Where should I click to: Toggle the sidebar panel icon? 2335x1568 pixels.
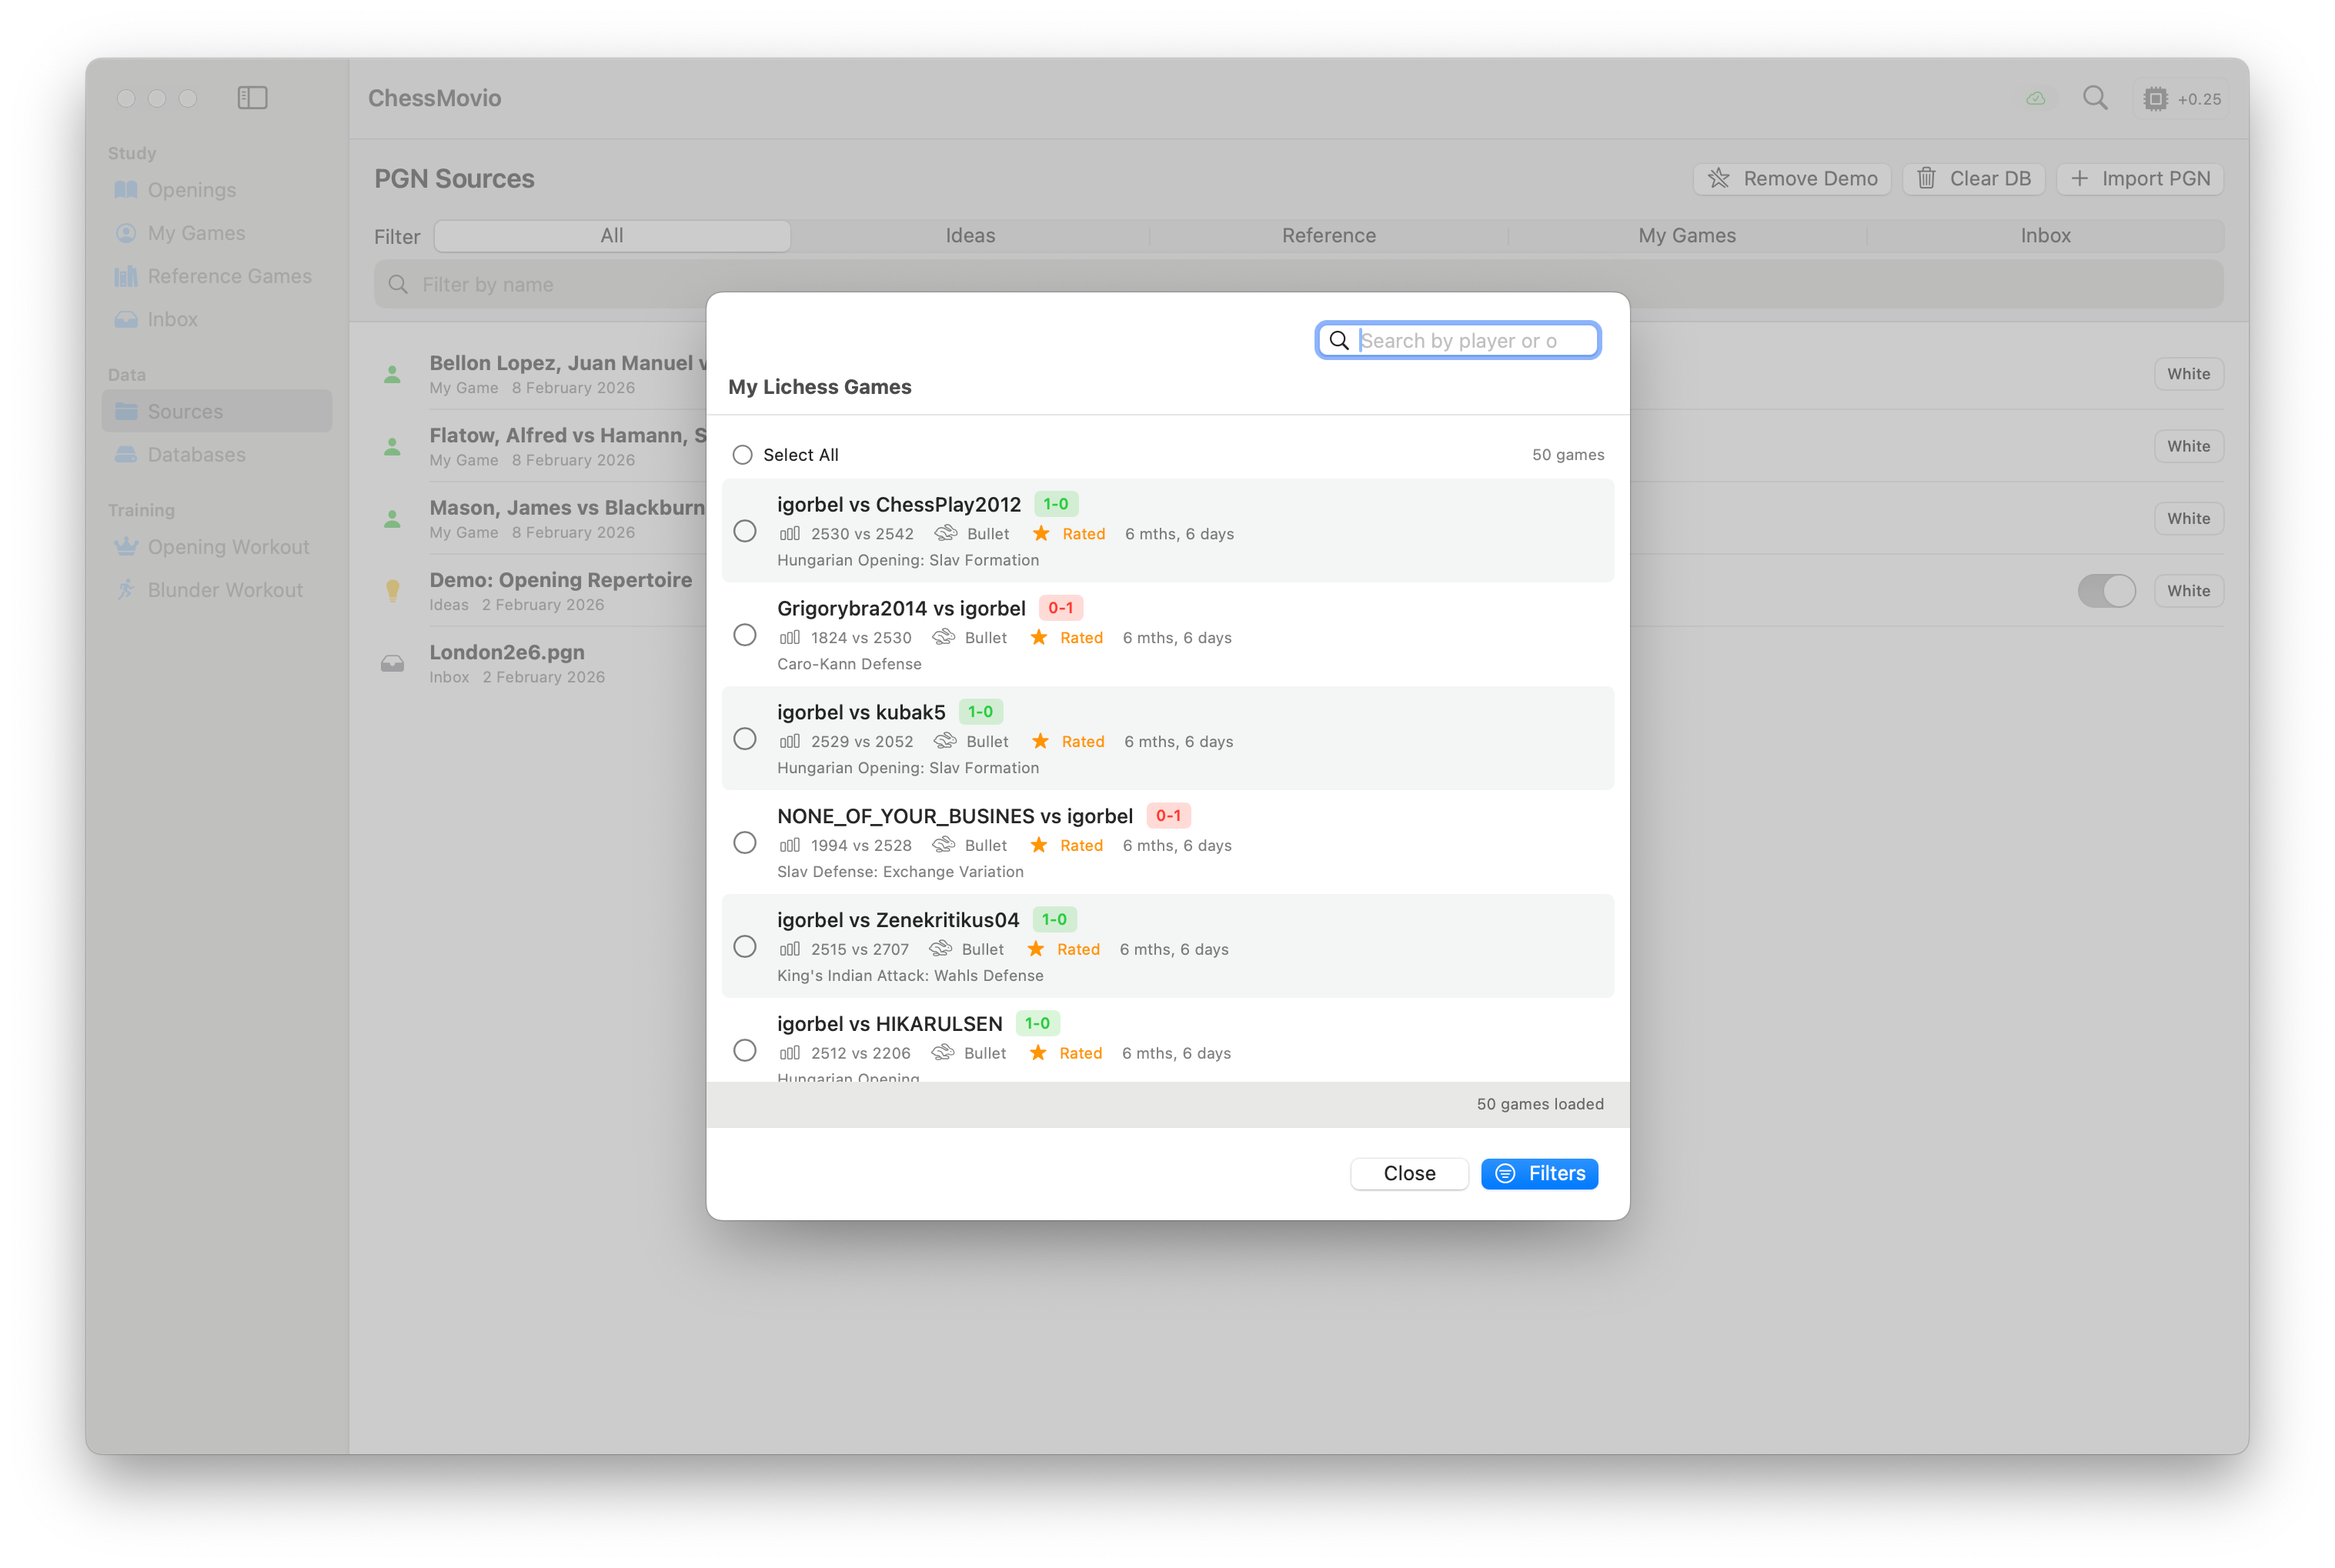coord(252,98)
